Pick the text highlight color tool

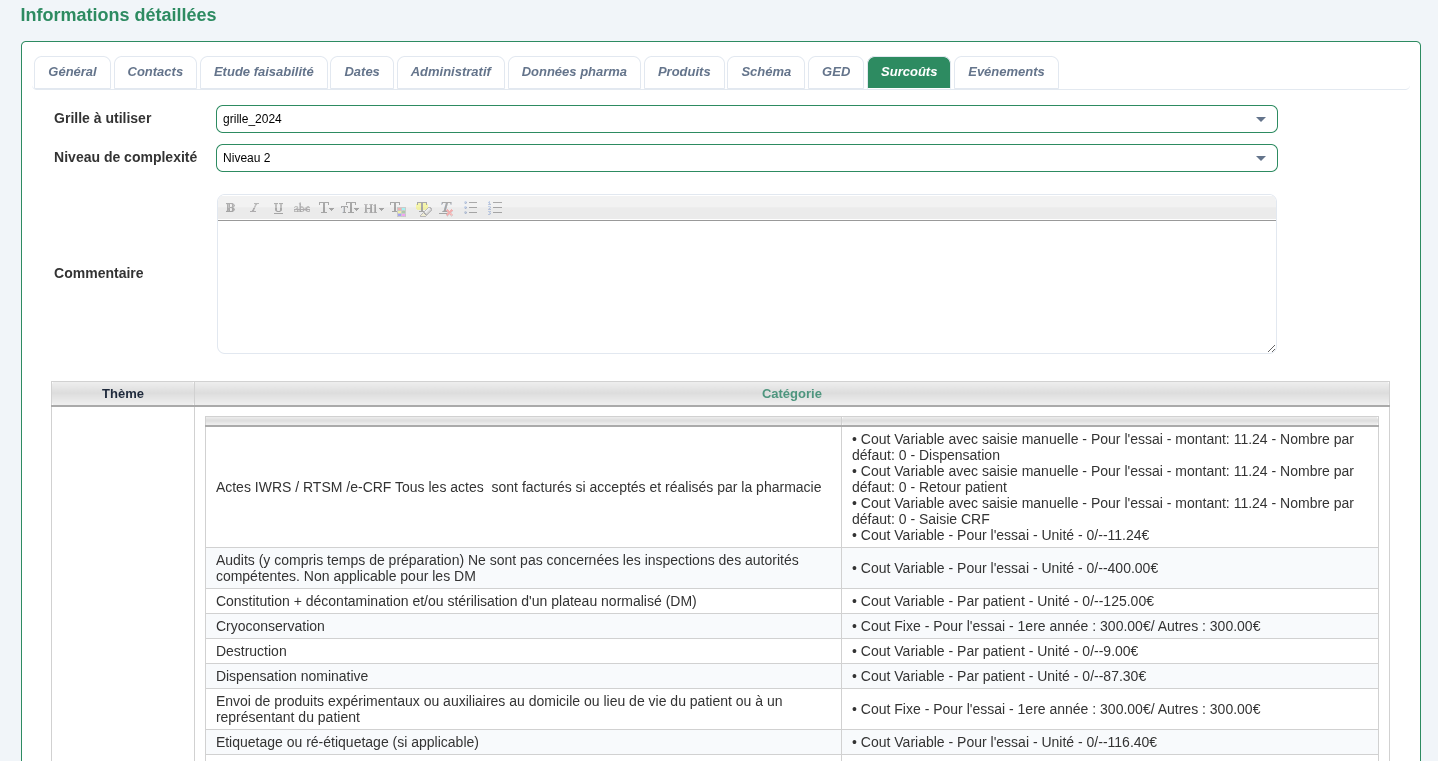423,208
